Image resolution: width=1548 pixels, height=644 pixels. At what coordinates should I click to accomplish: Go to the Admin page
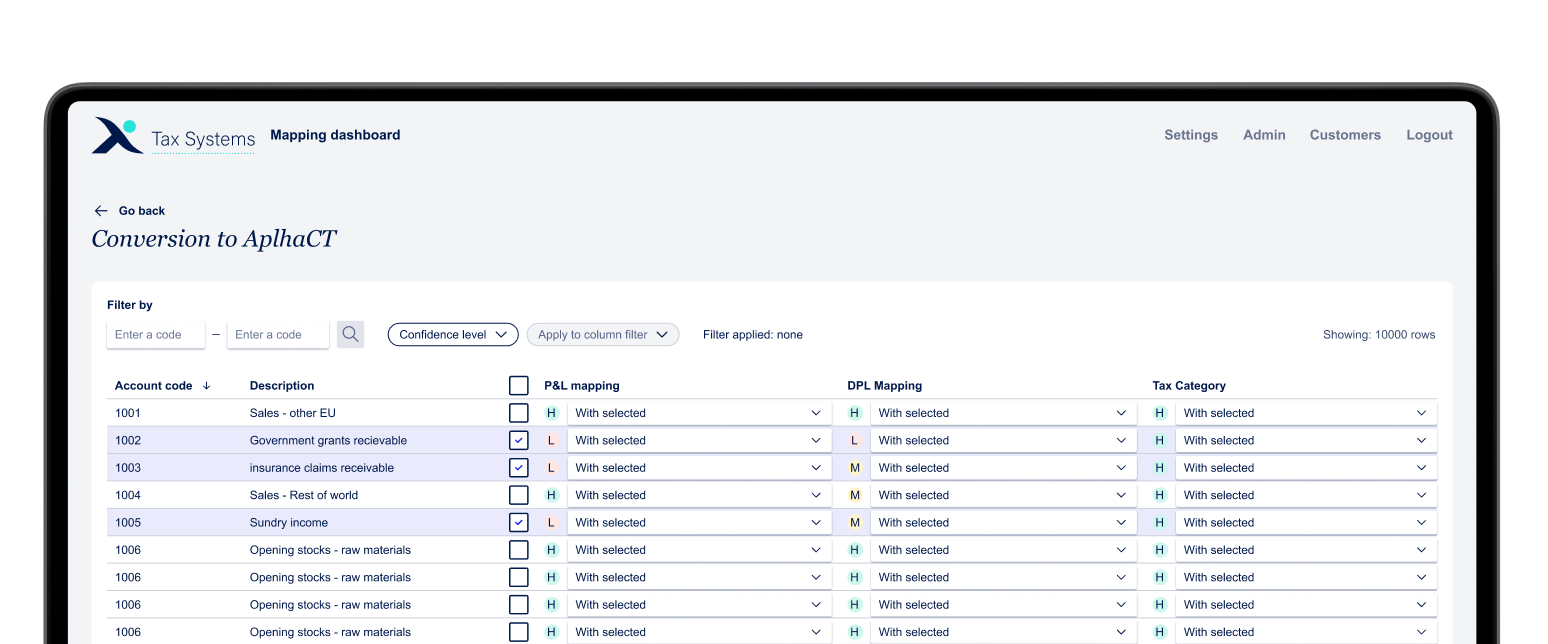click(1264, 135)
